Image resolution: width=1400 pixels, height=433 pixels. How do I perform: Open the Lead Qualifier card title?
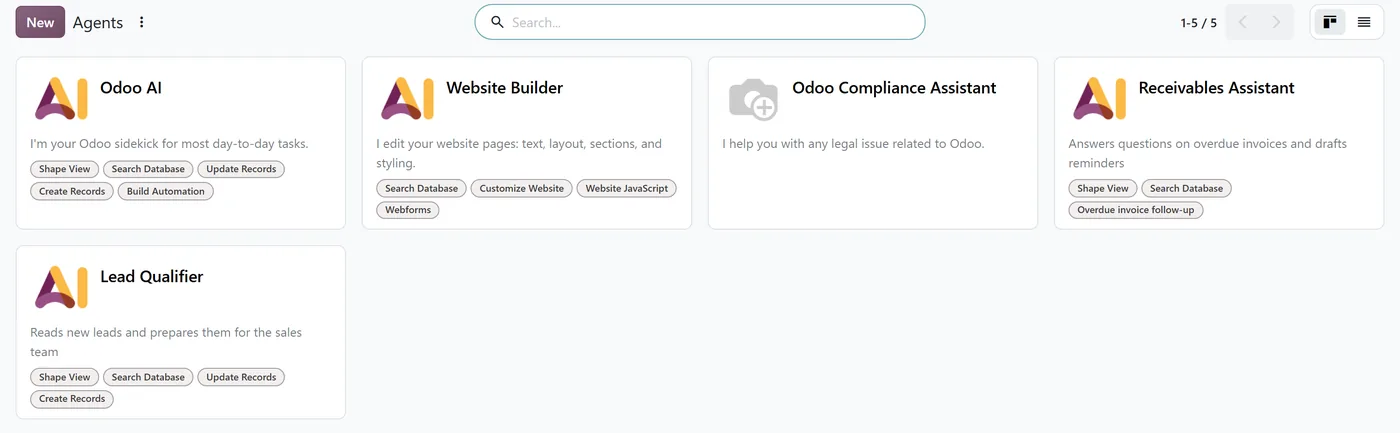(152, 277)
